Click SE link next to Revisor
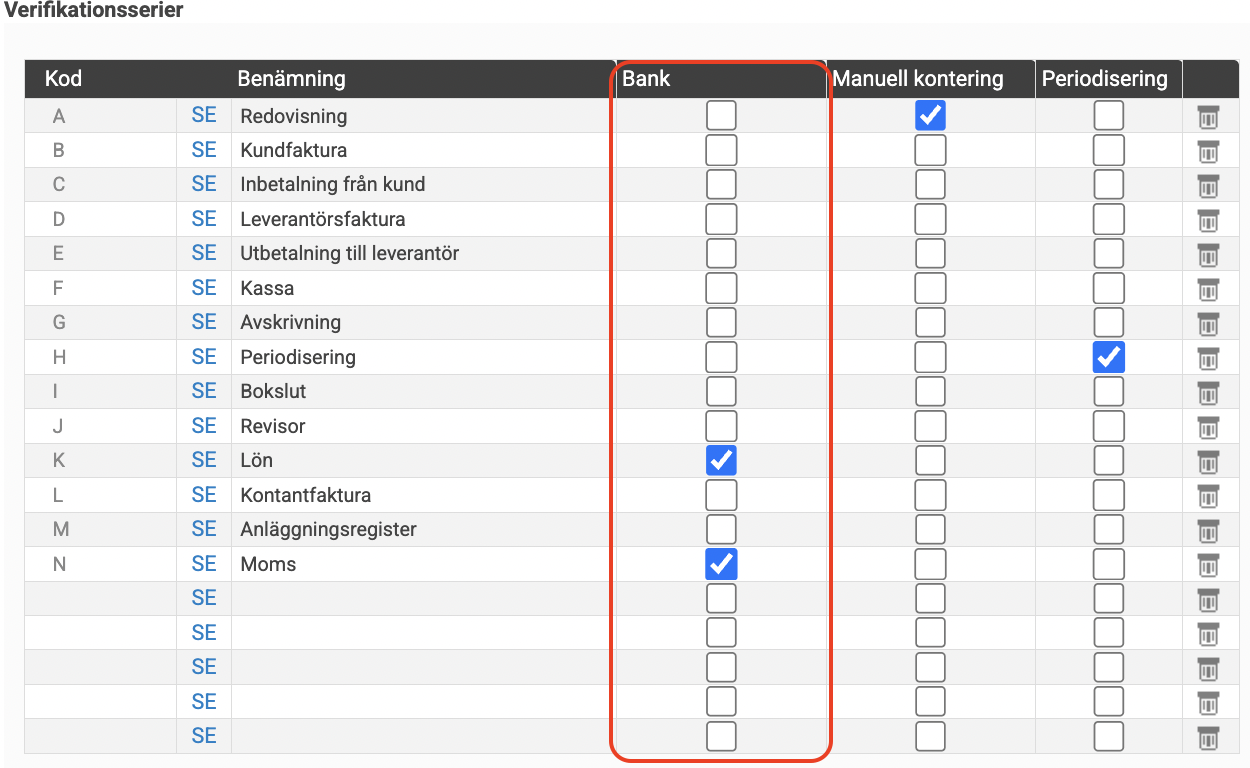Viewport: 1250px width, 768px height. click(204, 425)
